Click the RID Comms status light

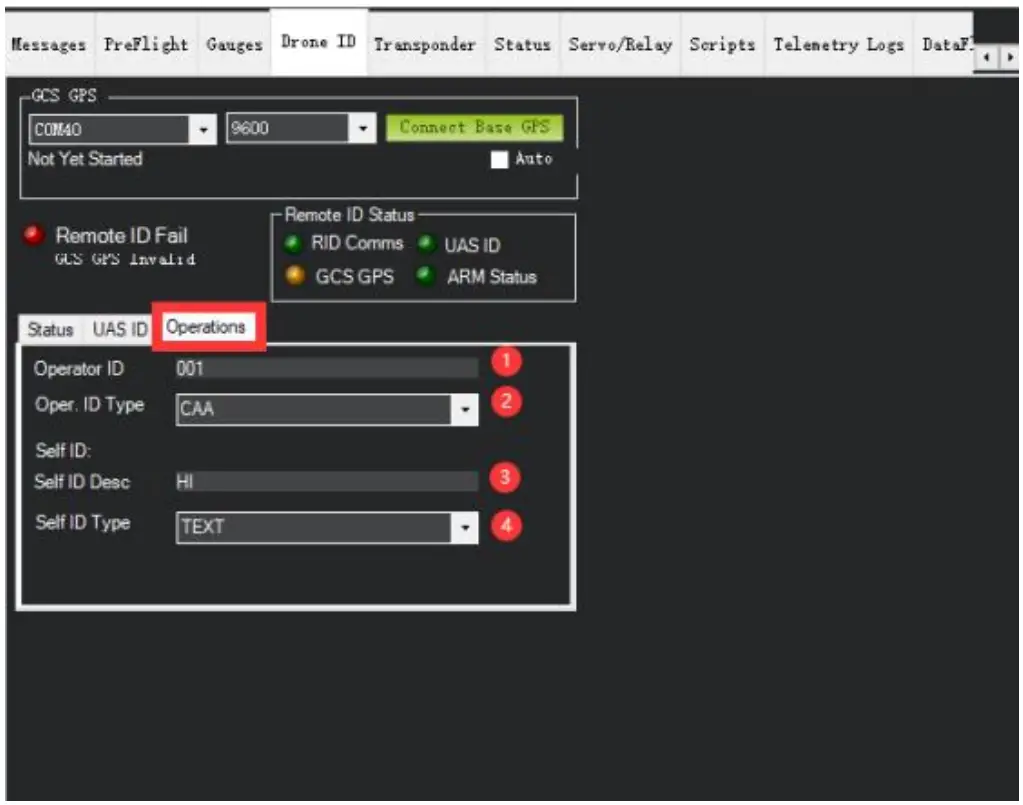[x=290, y=244]
